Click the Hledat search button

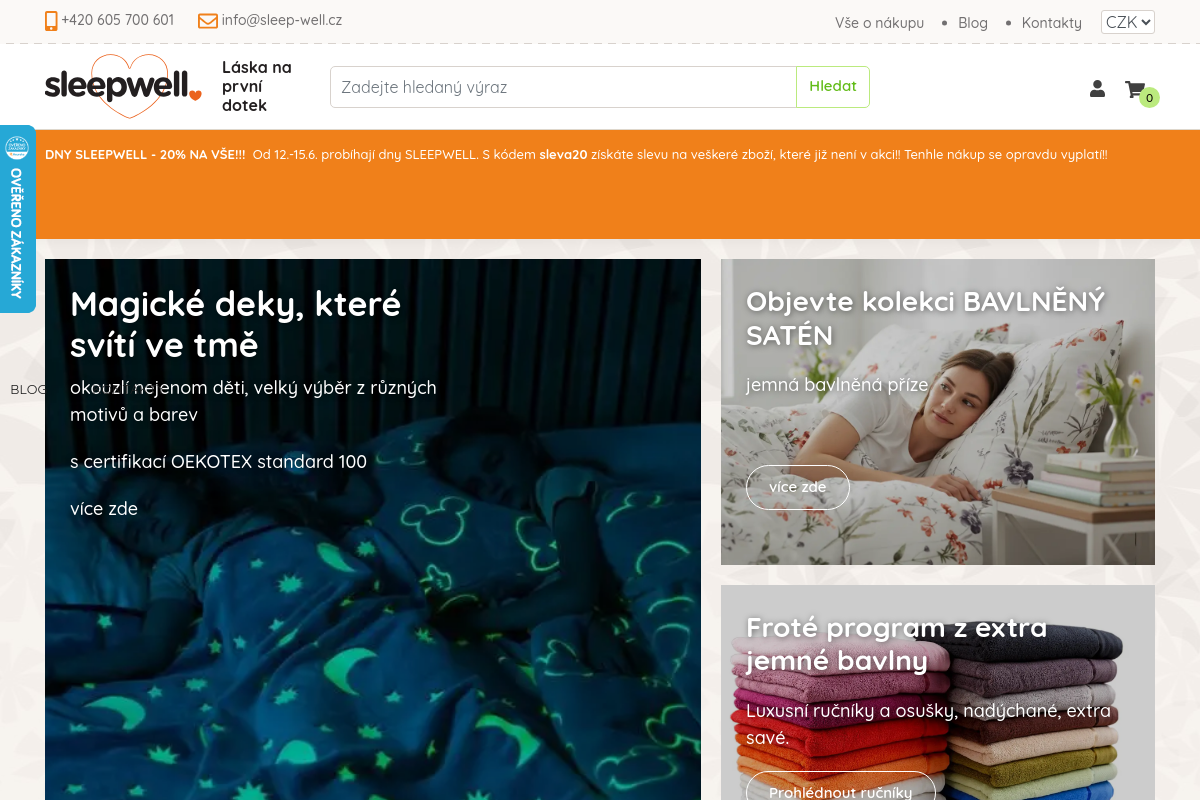click(x=833, y=87)
